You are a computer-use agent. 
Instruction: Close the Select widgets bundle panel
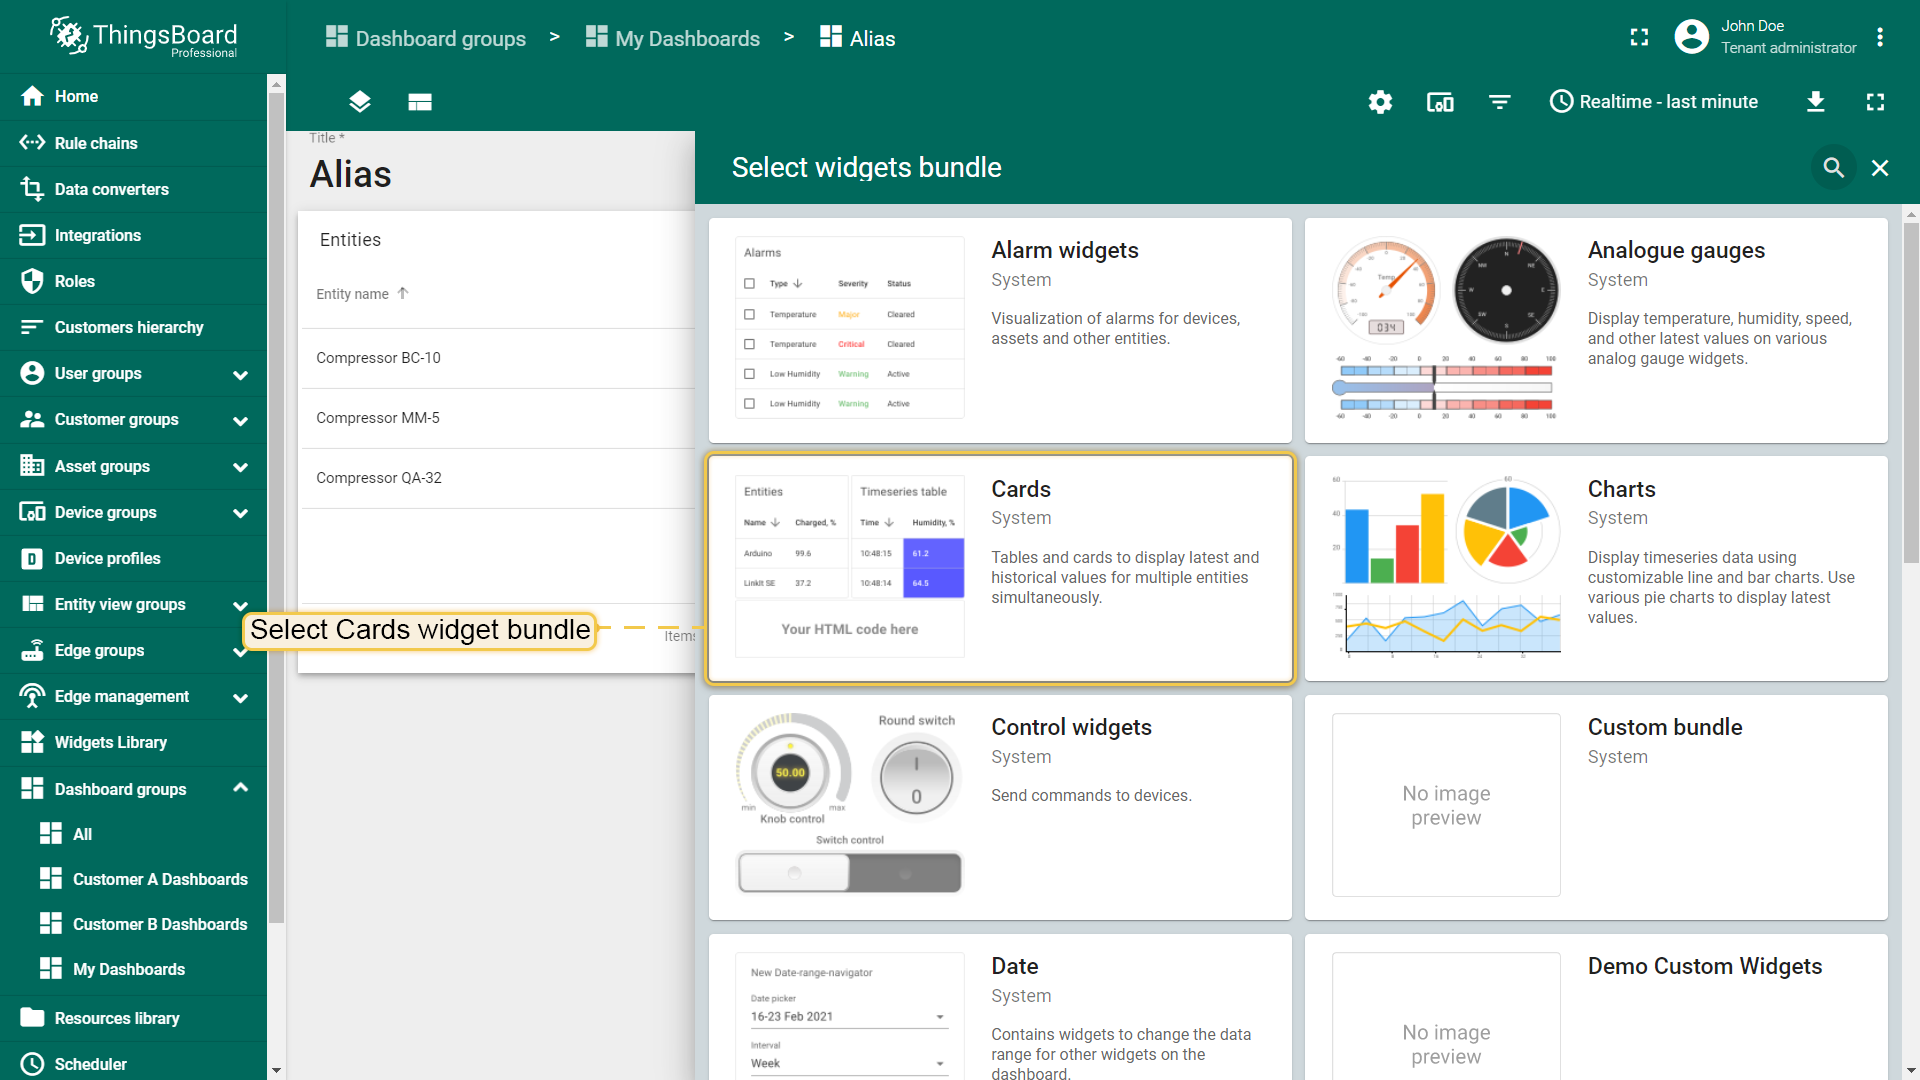tap(1880, 168)
